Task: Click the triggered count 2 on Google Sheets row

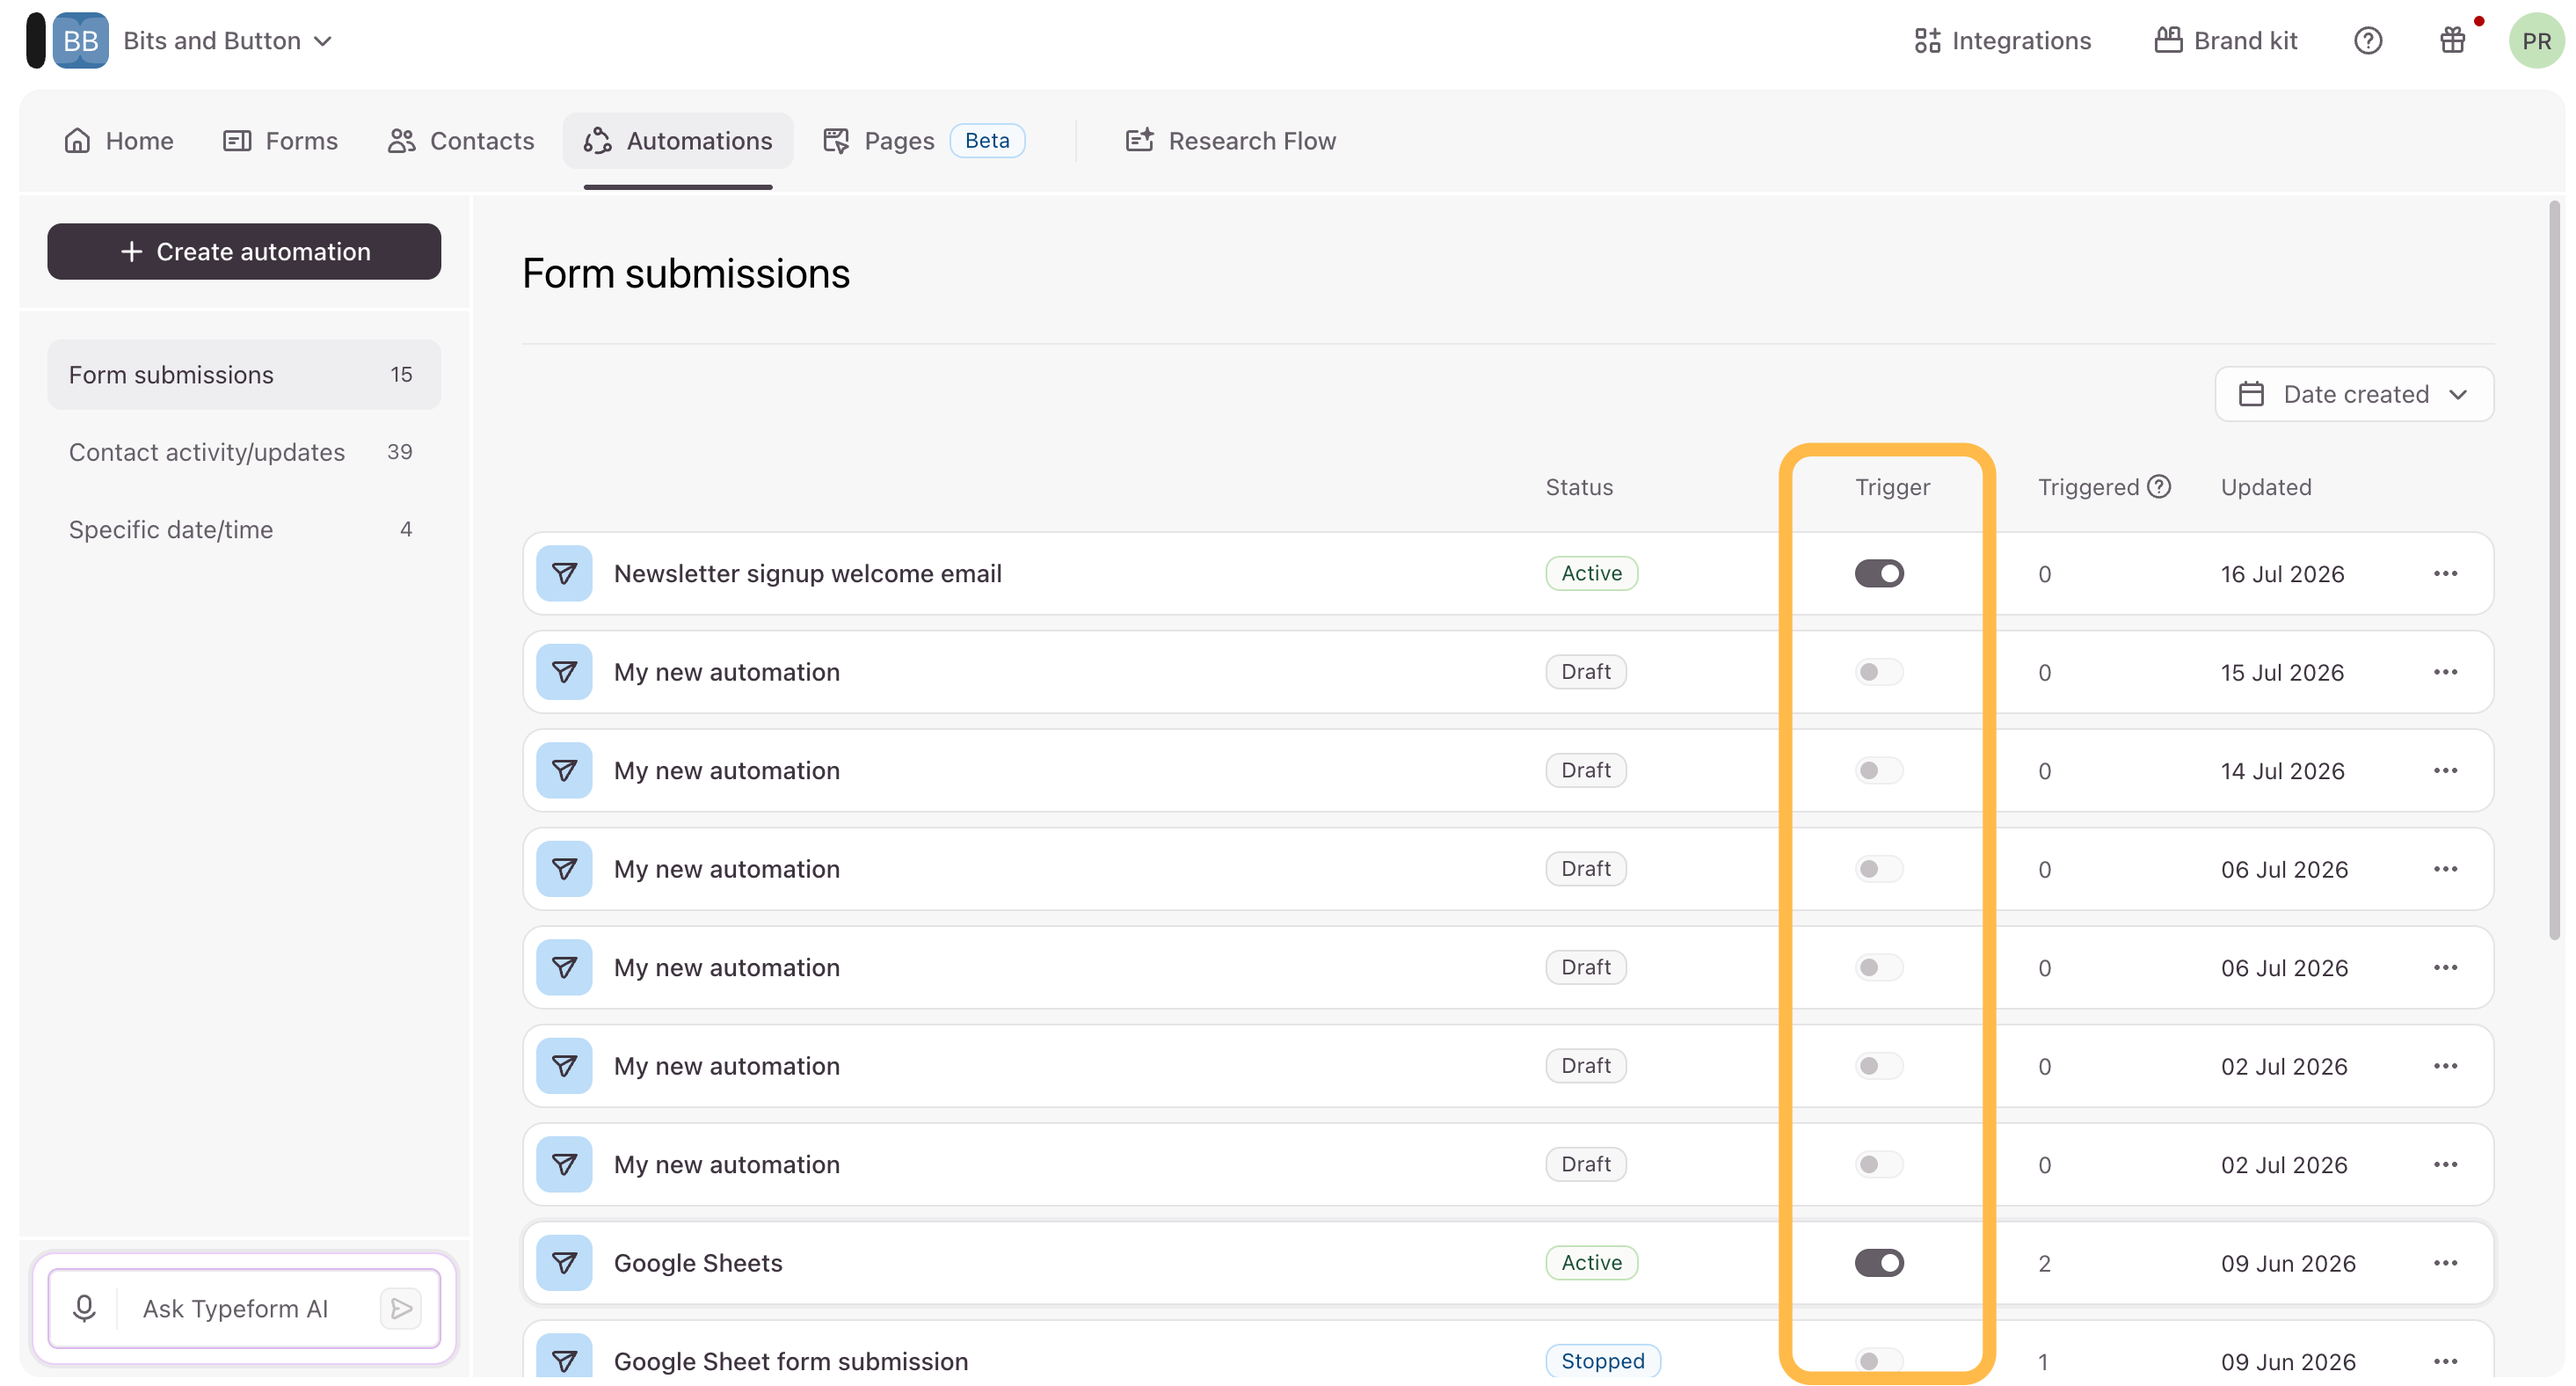Action: point(2044,1264)
